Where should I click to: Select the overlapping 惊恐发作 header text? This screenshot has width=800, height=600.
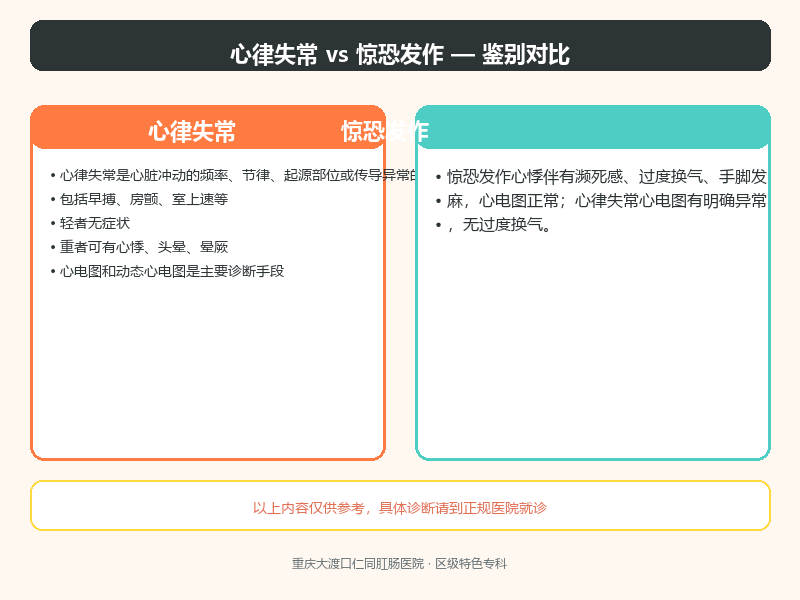pyautogui.click(x=385, y=132)
